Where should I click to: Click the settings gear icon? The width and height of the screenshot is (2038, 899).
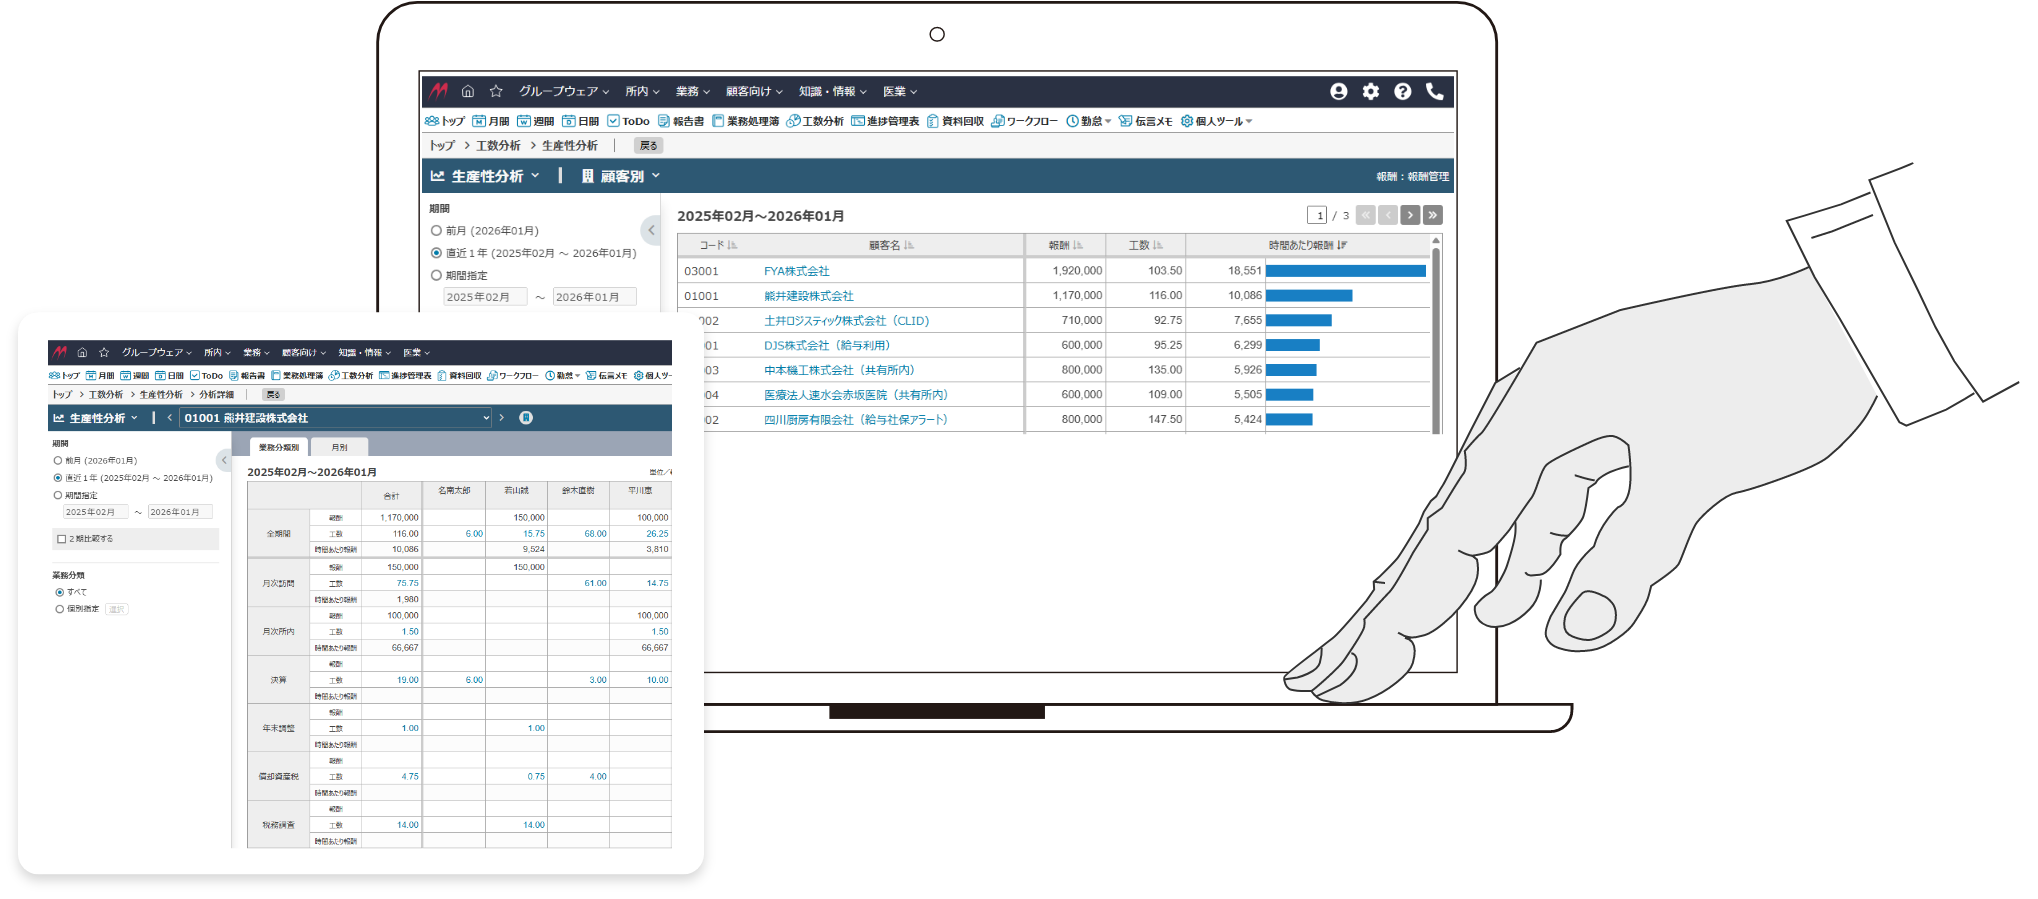[1370, 91]
